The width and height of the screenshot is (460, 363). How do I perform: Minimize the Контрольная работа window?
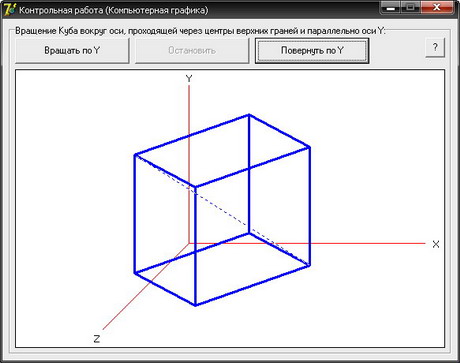[x=390, y=7]
